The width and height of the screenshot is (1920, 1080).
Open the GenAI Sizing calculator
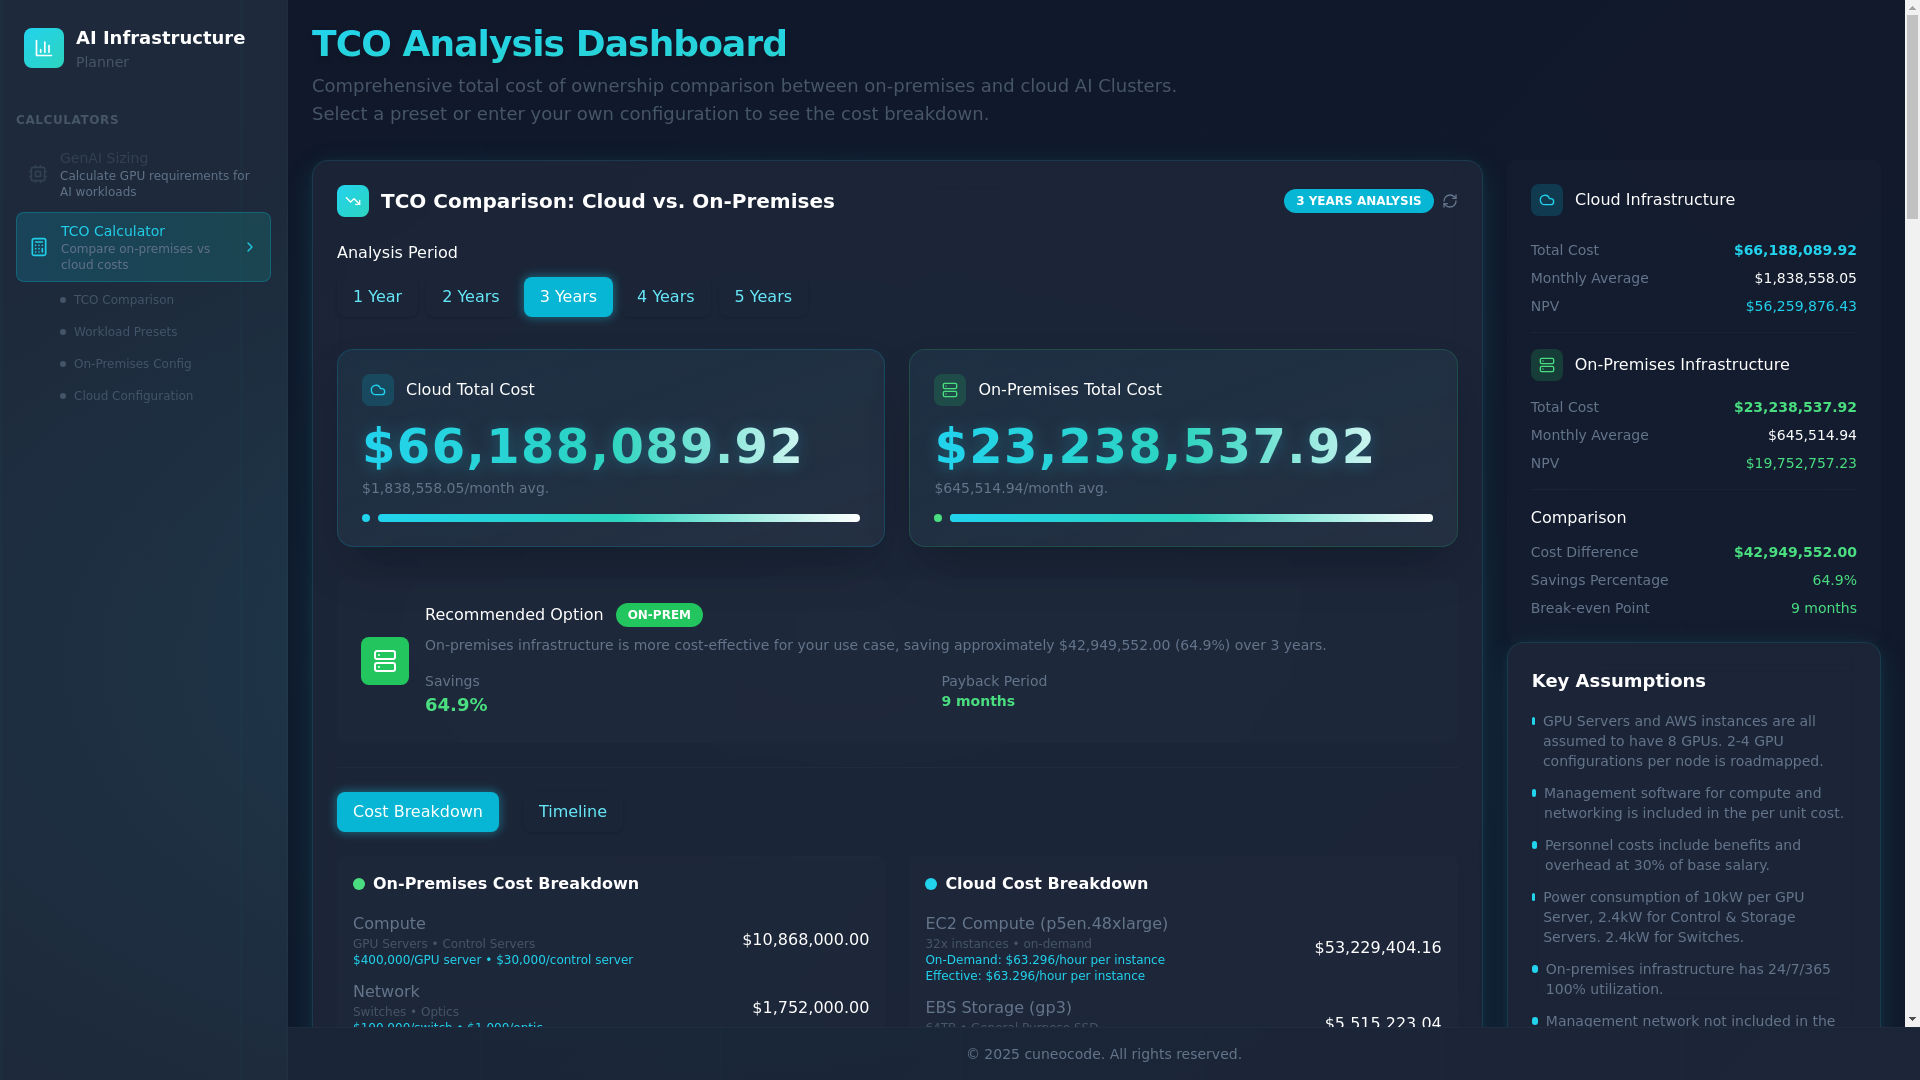point(143,174)
